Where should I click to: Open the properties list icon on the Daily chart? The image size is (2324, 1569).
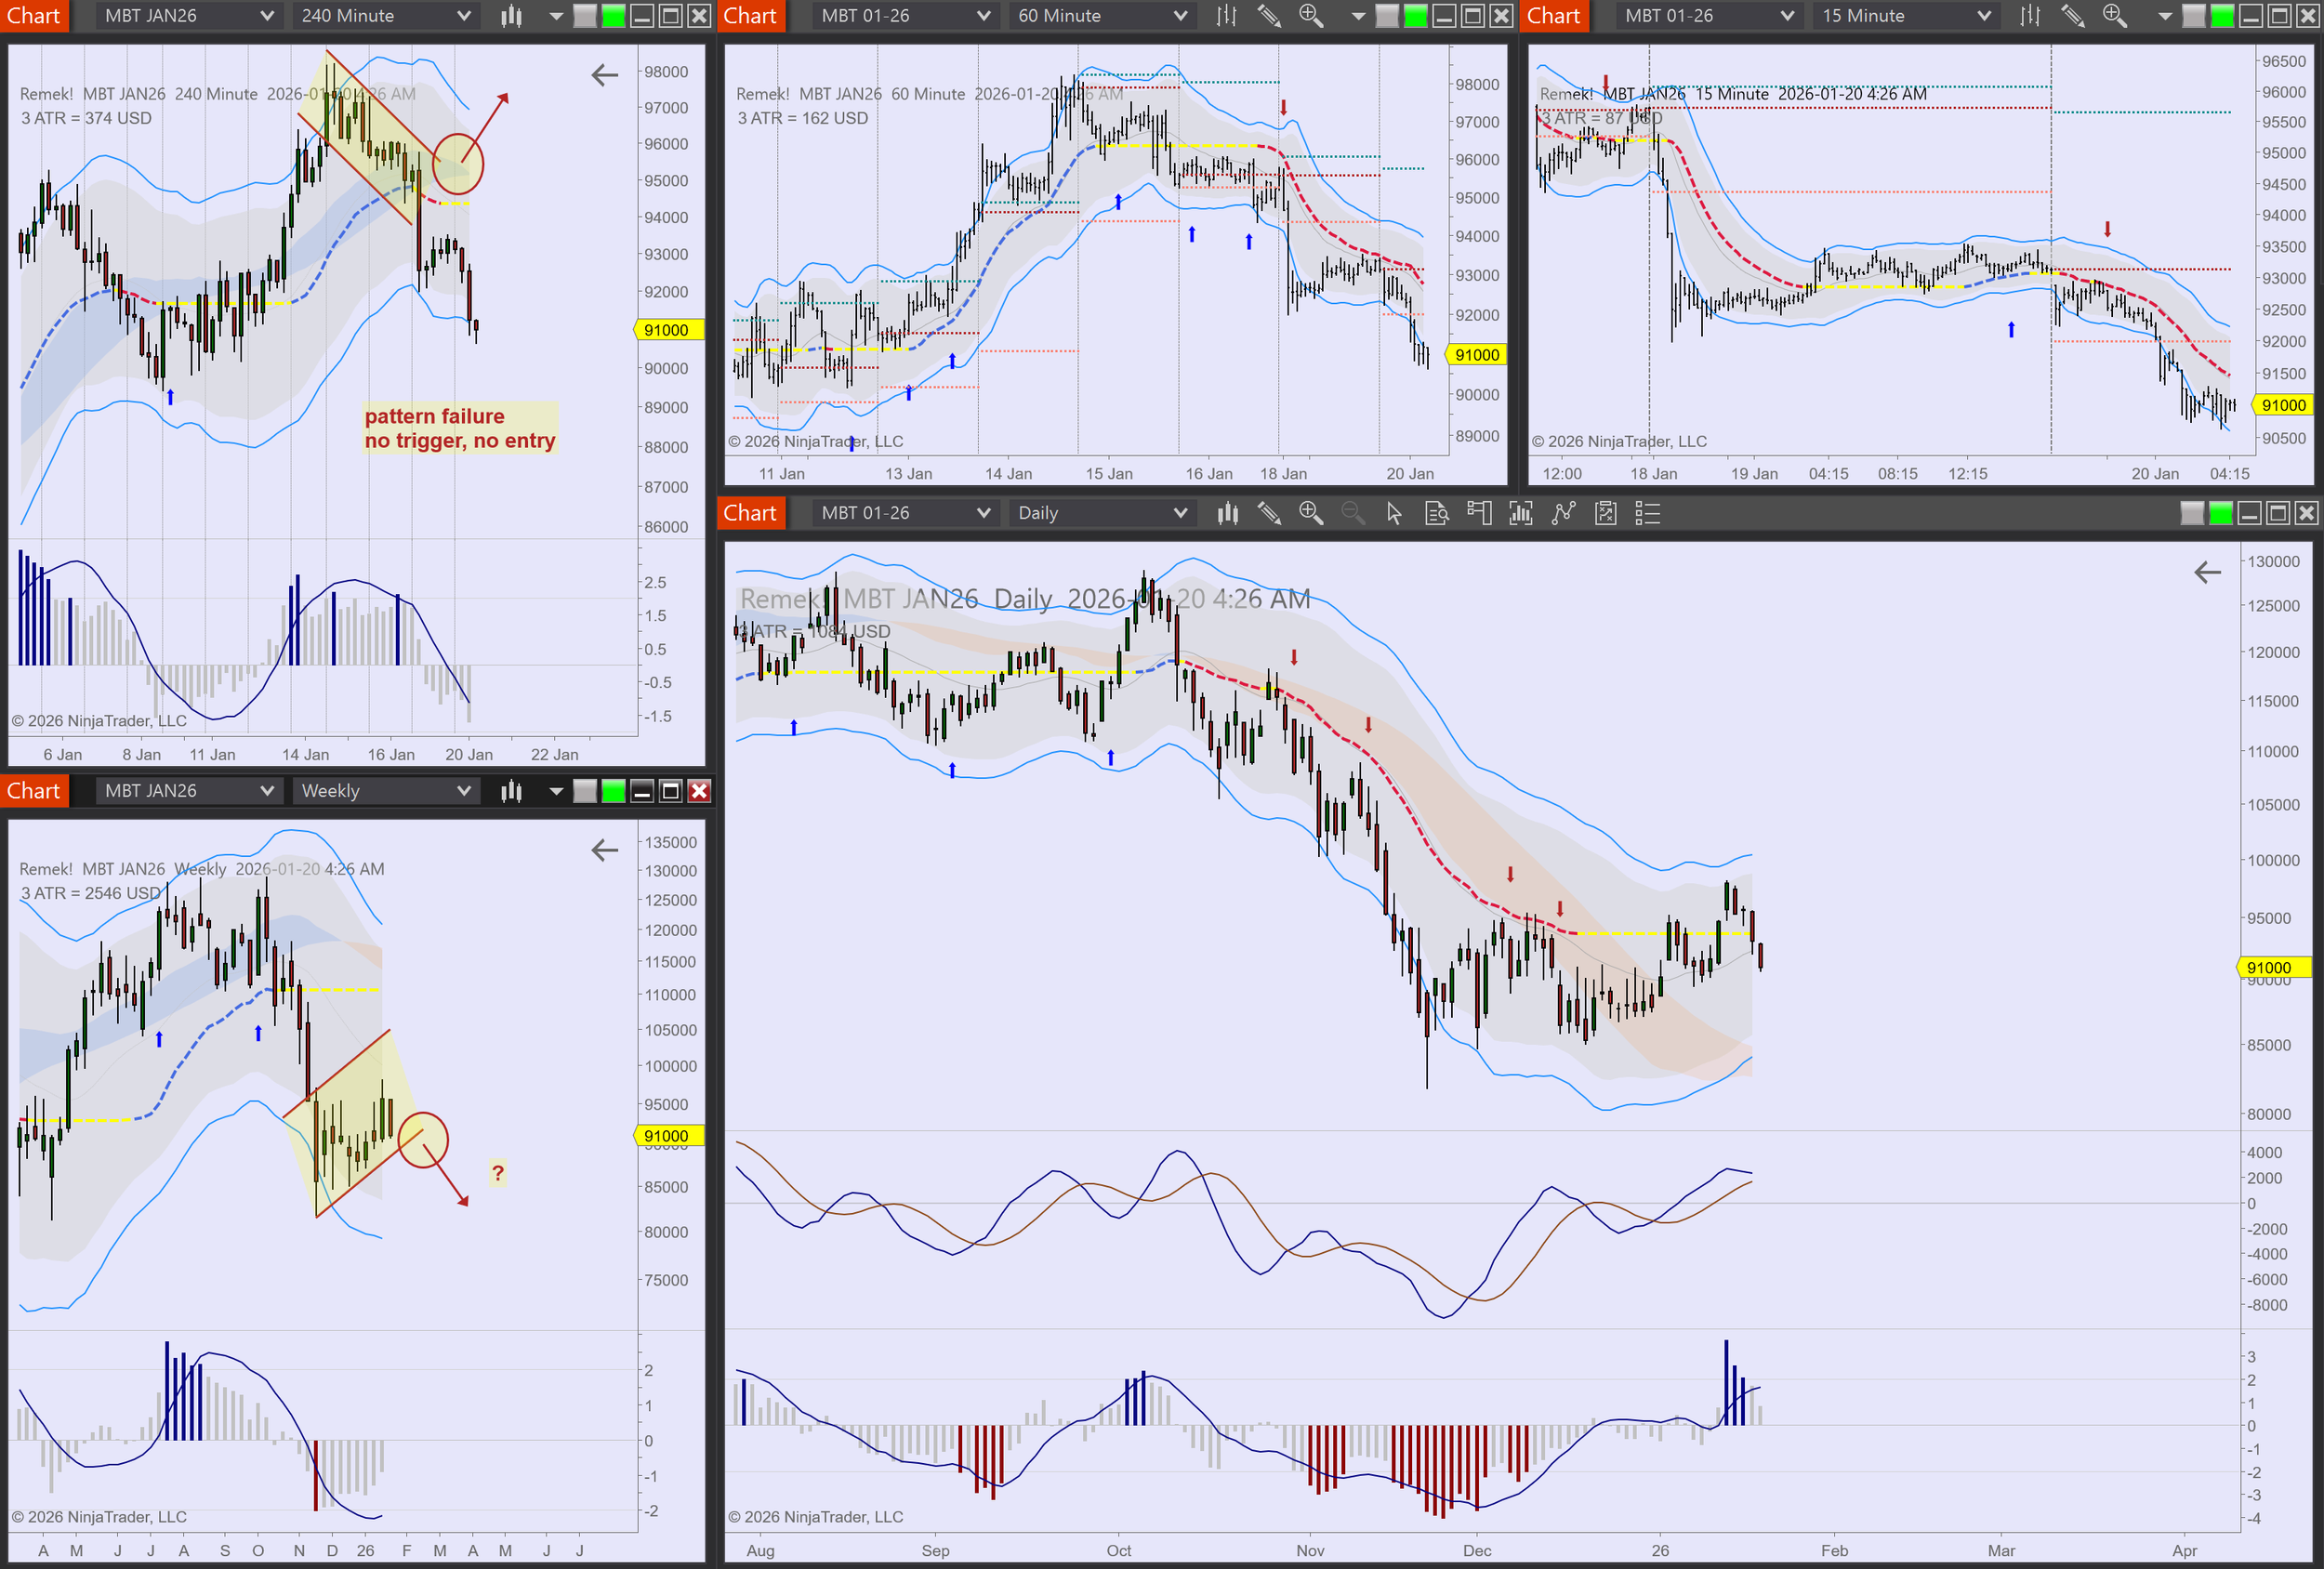[1648, 513]
